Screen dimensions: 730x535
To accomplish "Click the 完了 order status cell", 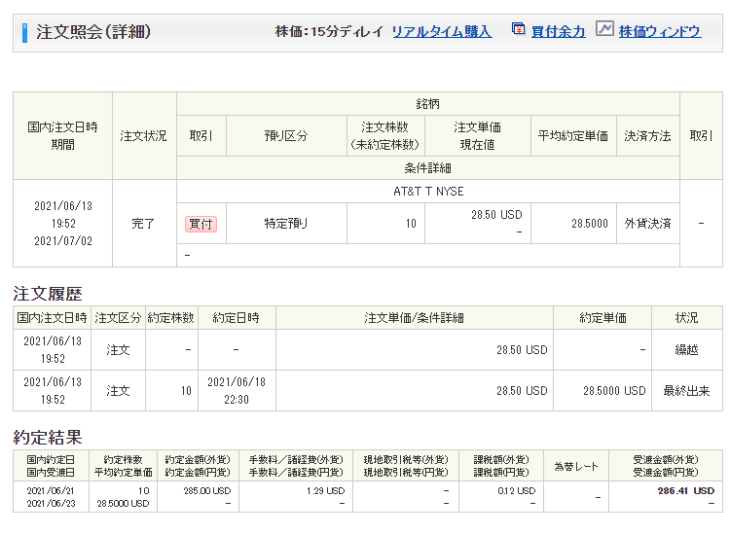I will 144,224.
